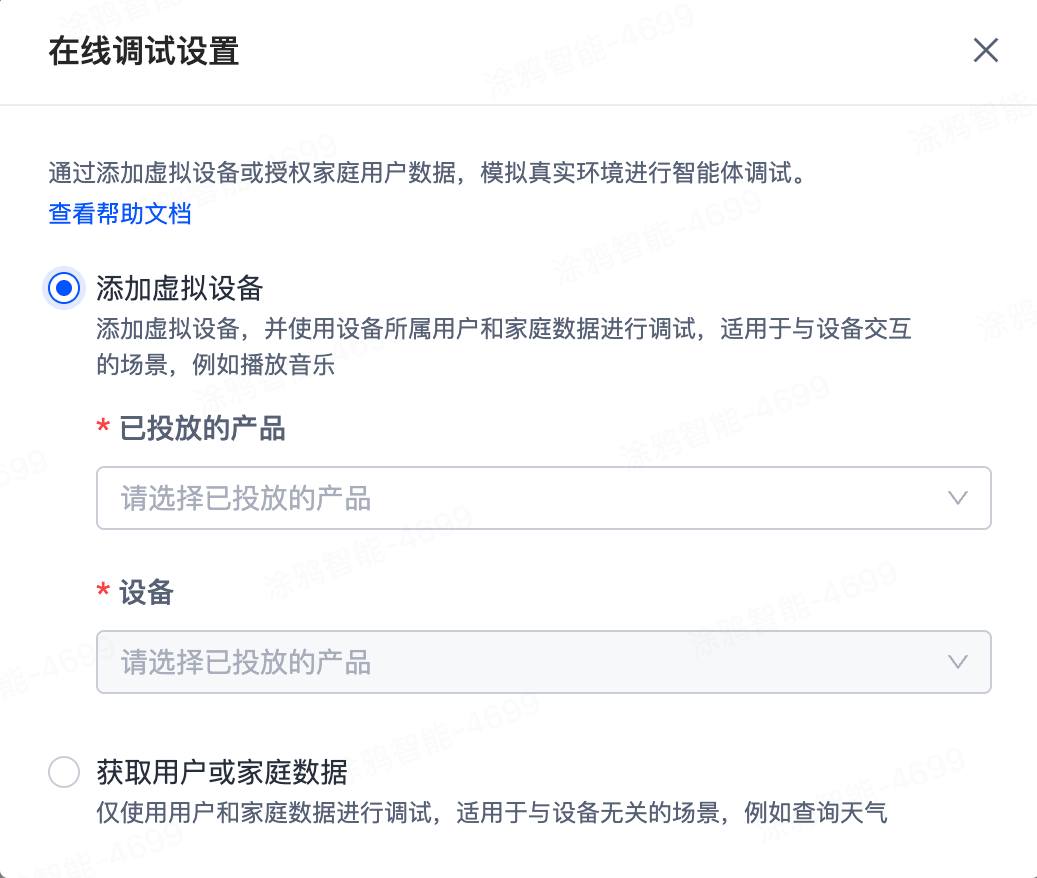View the help documentation

pyautogui.click(x=119, y=213)
